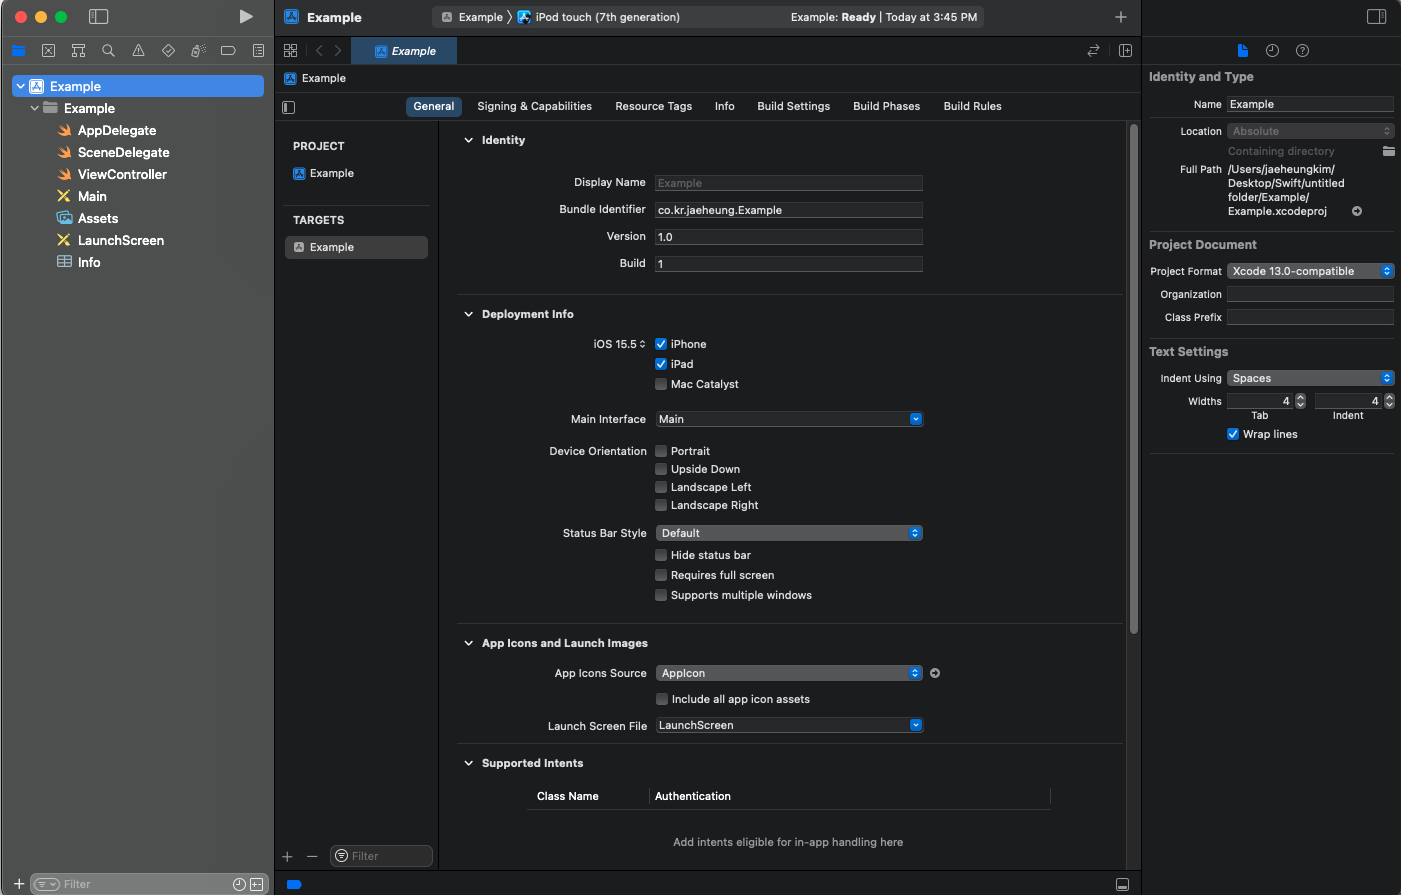Viewport: 1401px width, 895px height.
Task: Enable Landscape Left orientation
Action: point(661,487)
